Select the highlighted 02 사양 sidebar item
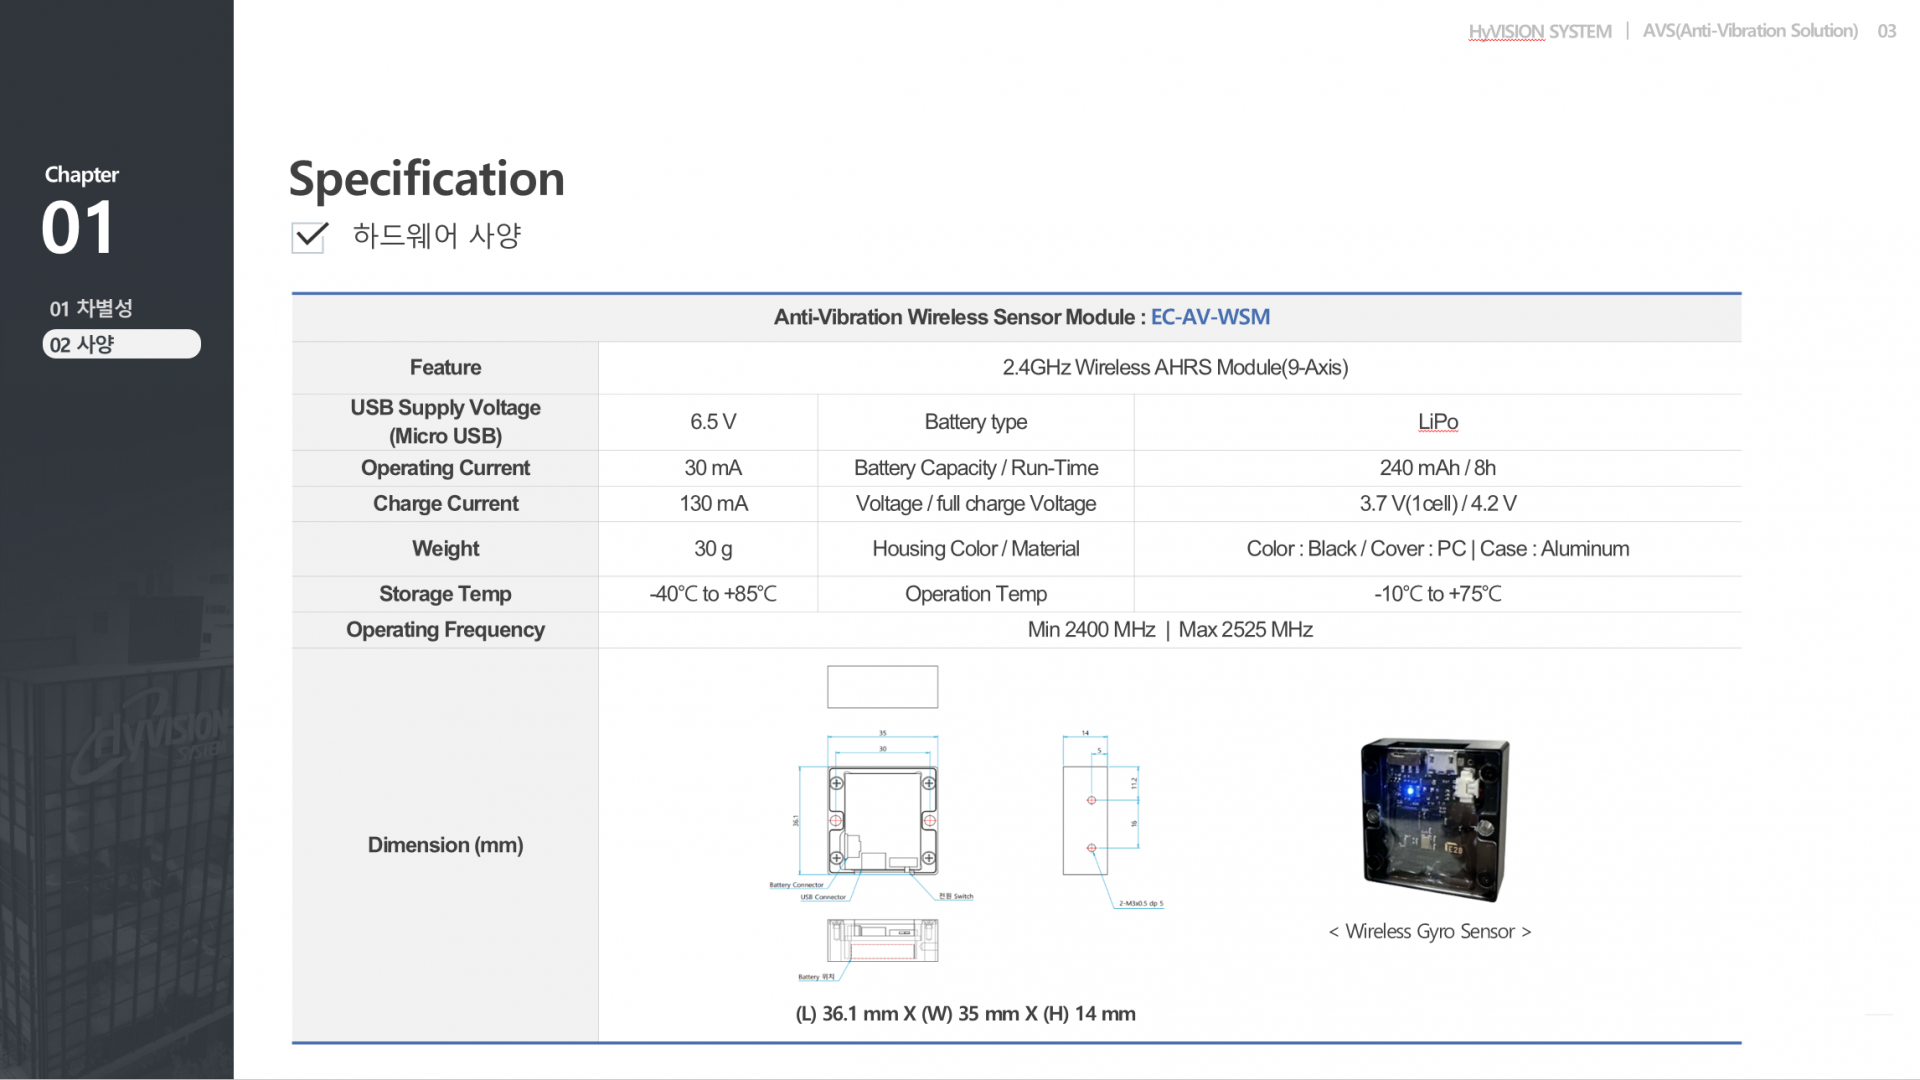Screen dimensions: 1920x1080 pos(121,344)
